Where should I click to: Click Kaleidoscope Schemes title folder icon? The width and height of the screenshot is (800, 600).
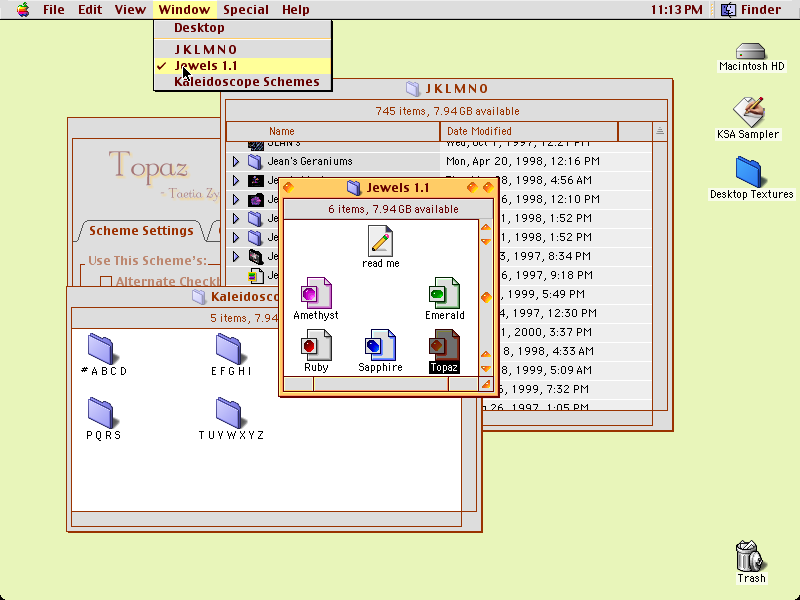click(199, 296)
